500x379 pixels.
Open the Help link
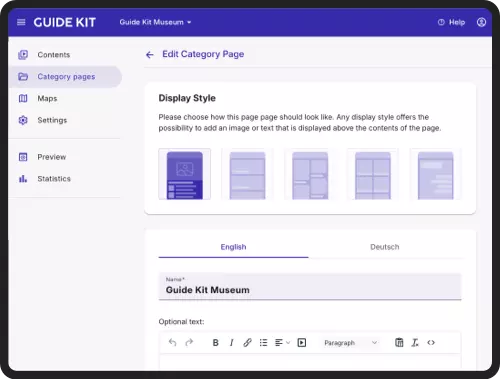pos(451,22)
